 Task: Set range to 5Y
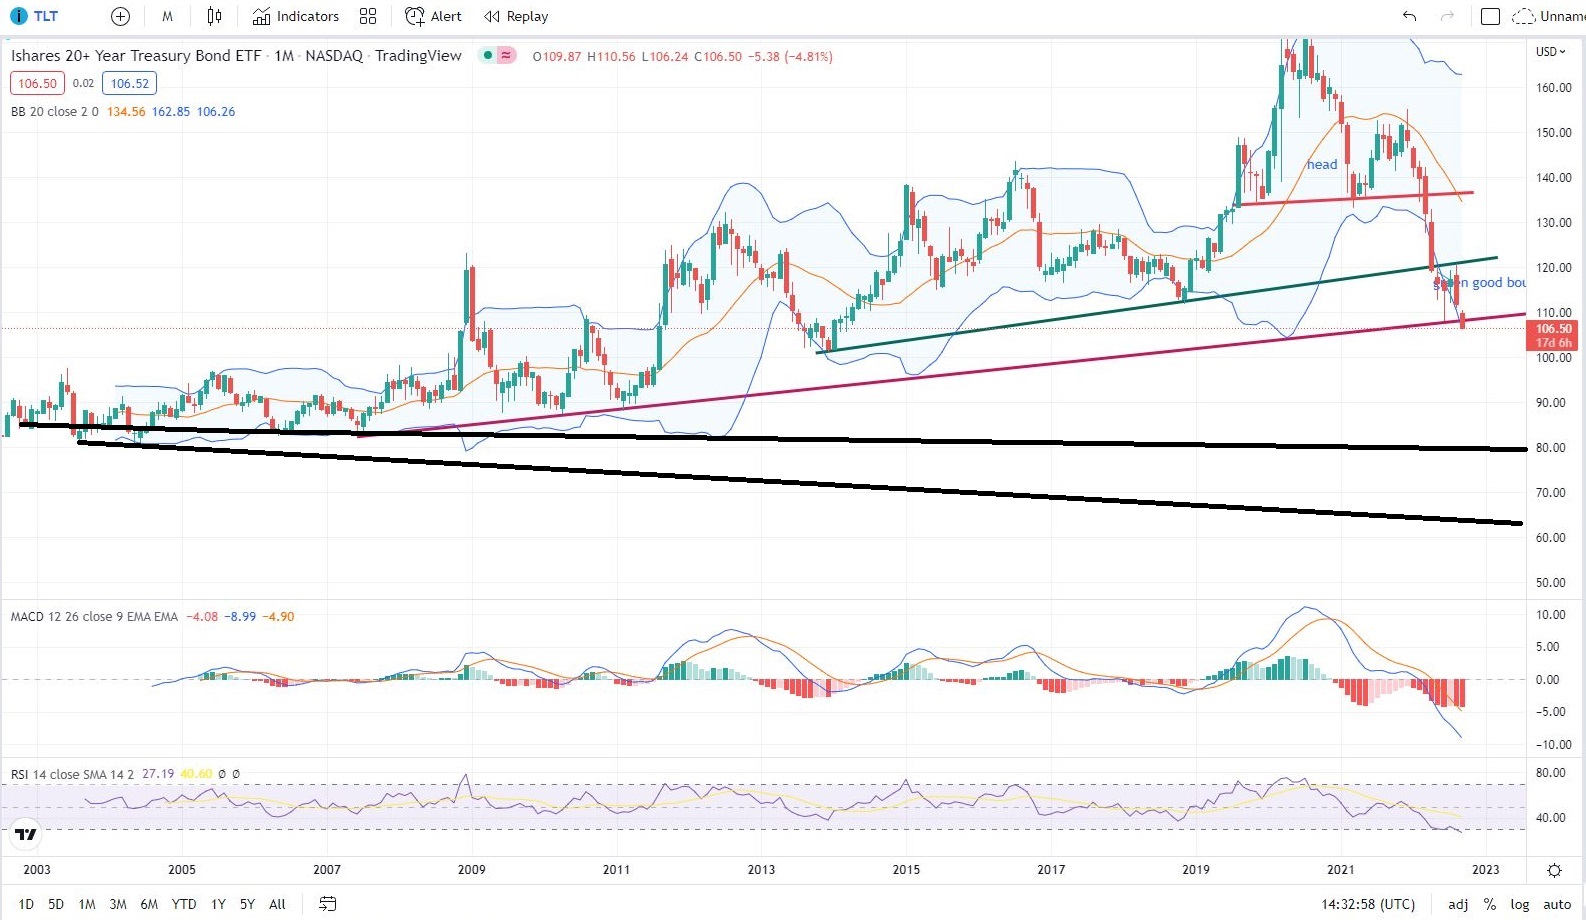click(x=247, y=904)
